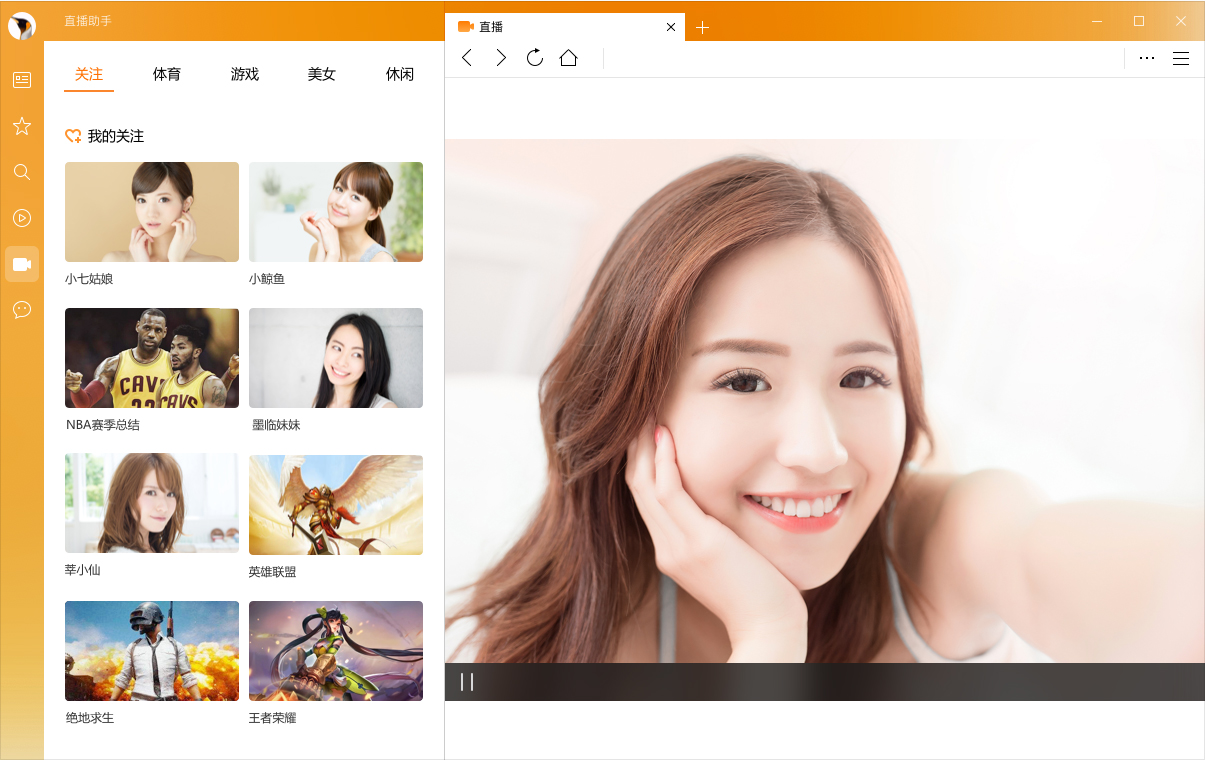The width and height of the screenshot is (1205, 760).
Task: Pause the live video playback
Action: [x=467, y=682]
